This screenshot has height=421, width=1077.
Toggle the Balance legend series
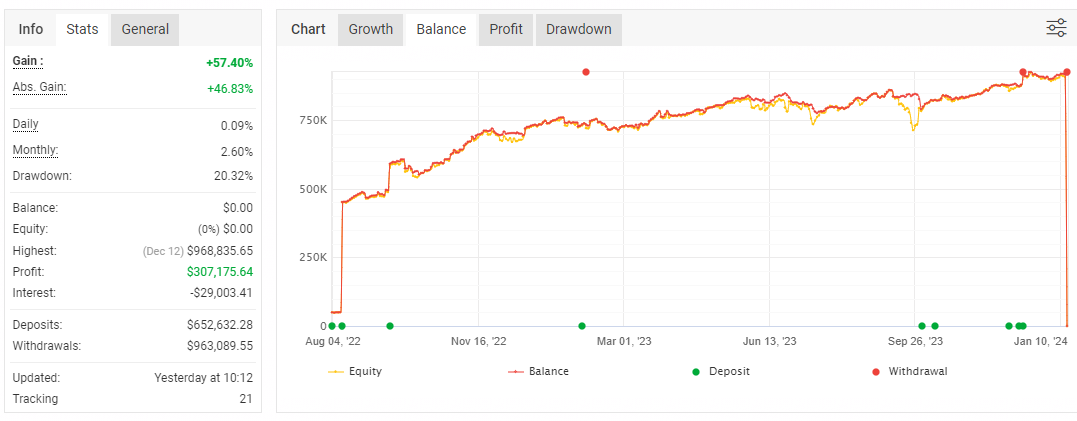coord(538,372)
